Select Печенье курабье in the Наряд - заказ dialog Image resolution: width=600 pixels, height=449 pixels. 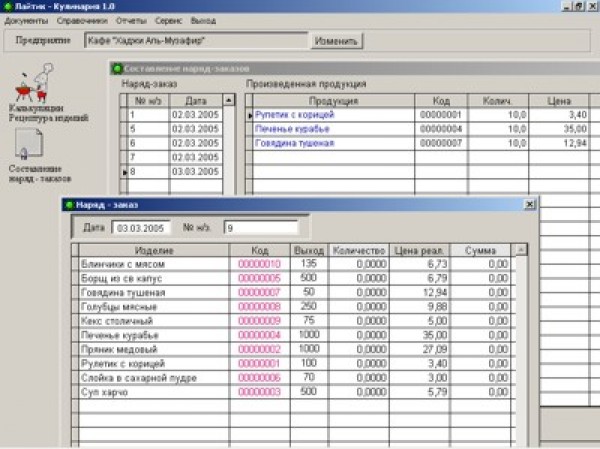pyautogui.click(x=295, y=335)
